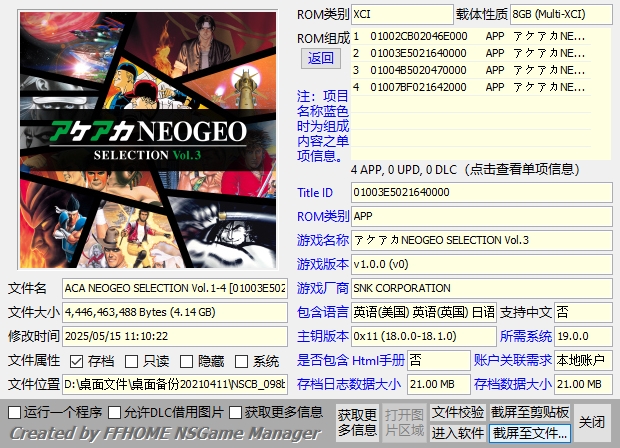This screenshot has height=448, width=620.
Task: Toggle 允许DLC借用图片 checkbox
Action: coord(115,412)
